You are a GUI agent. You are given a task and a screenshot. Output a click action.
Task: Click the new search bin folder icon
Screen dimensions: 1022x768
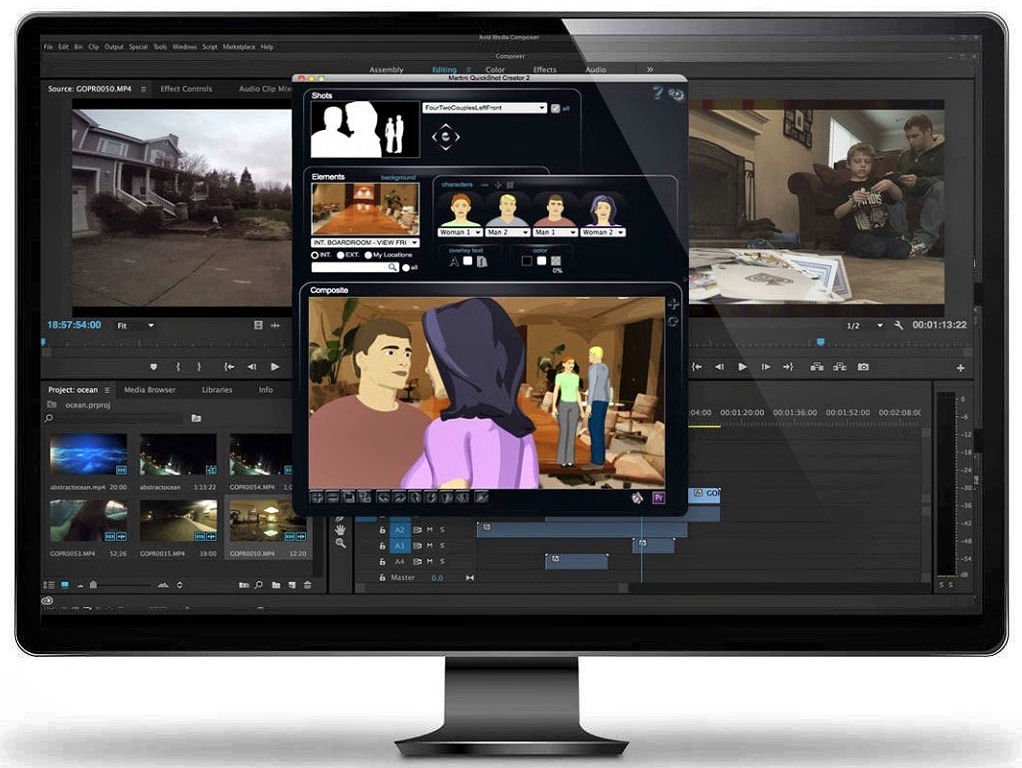(196, 418)
